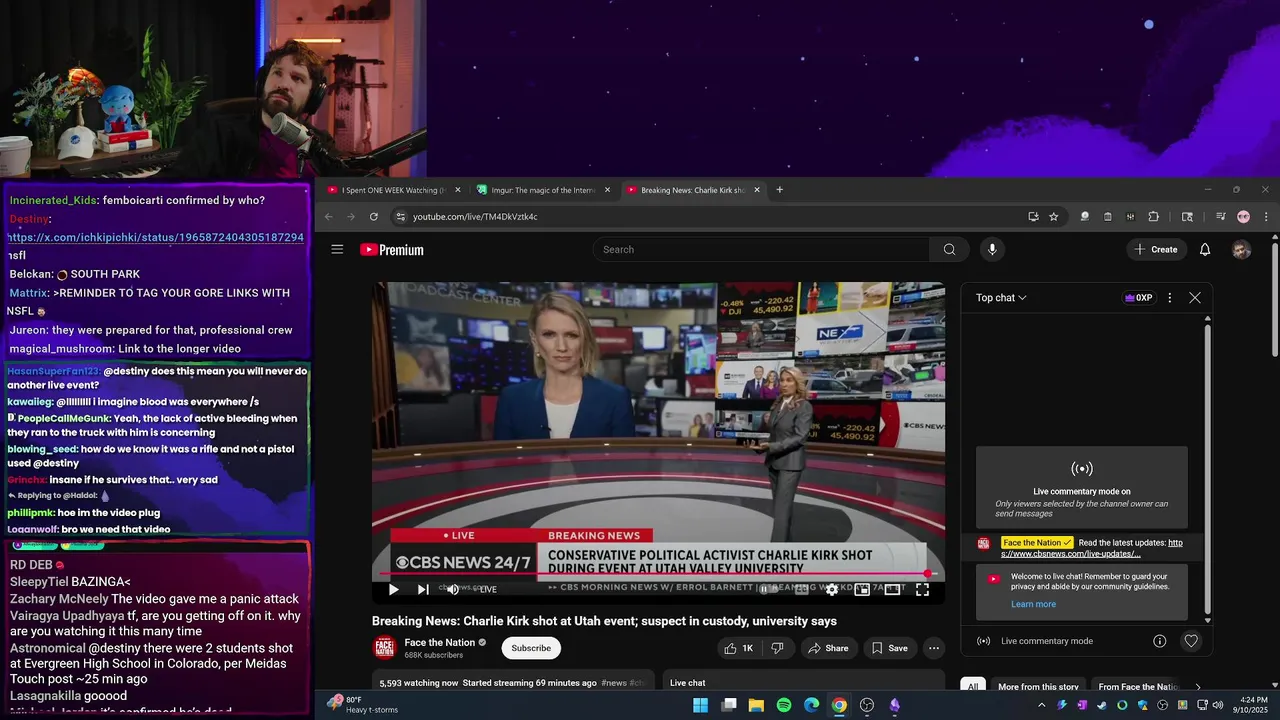Like the video with thumbs up
Screen dimensions: 1280x720
[x=739, y=648]
